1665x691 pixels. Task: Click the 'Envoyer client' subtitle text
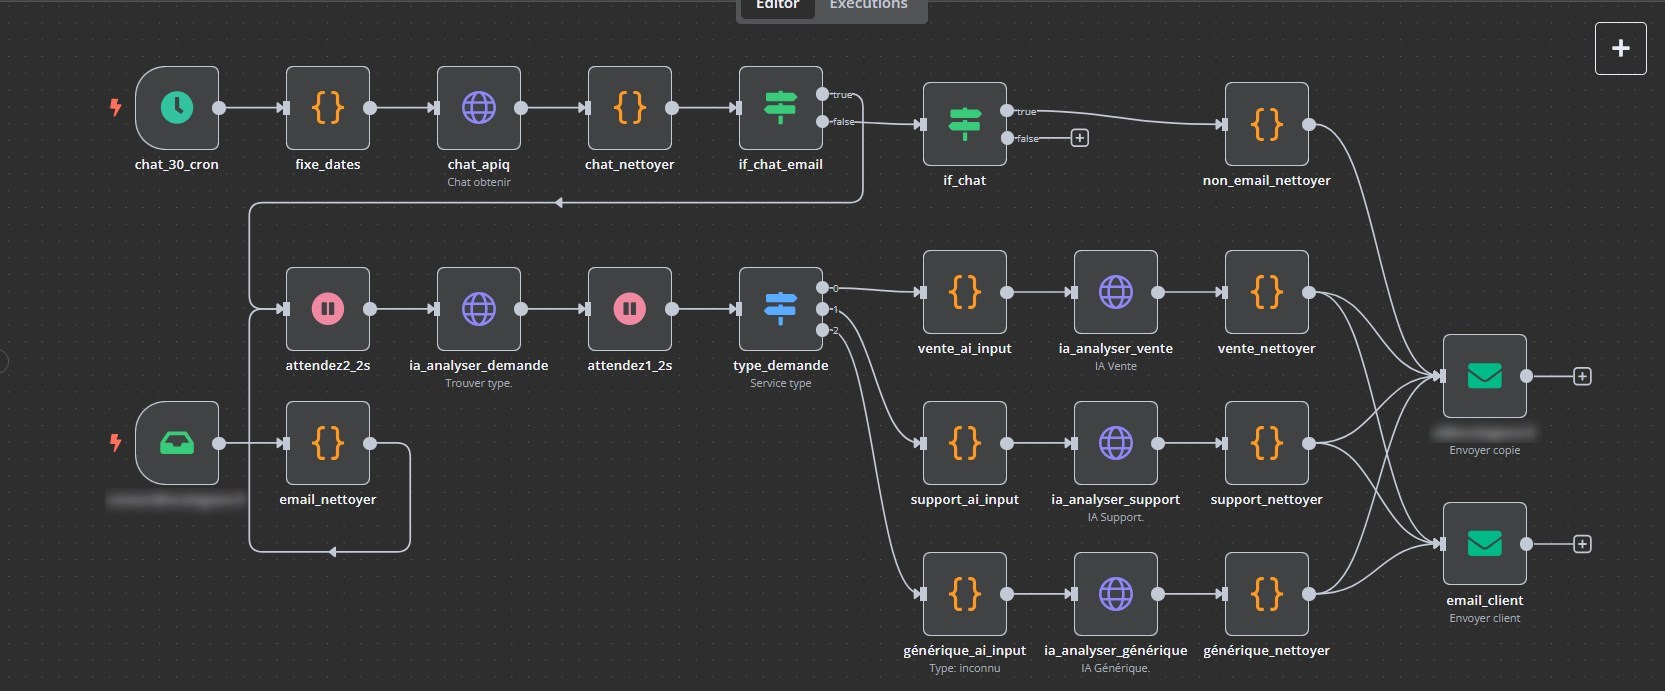(1485, 618)
